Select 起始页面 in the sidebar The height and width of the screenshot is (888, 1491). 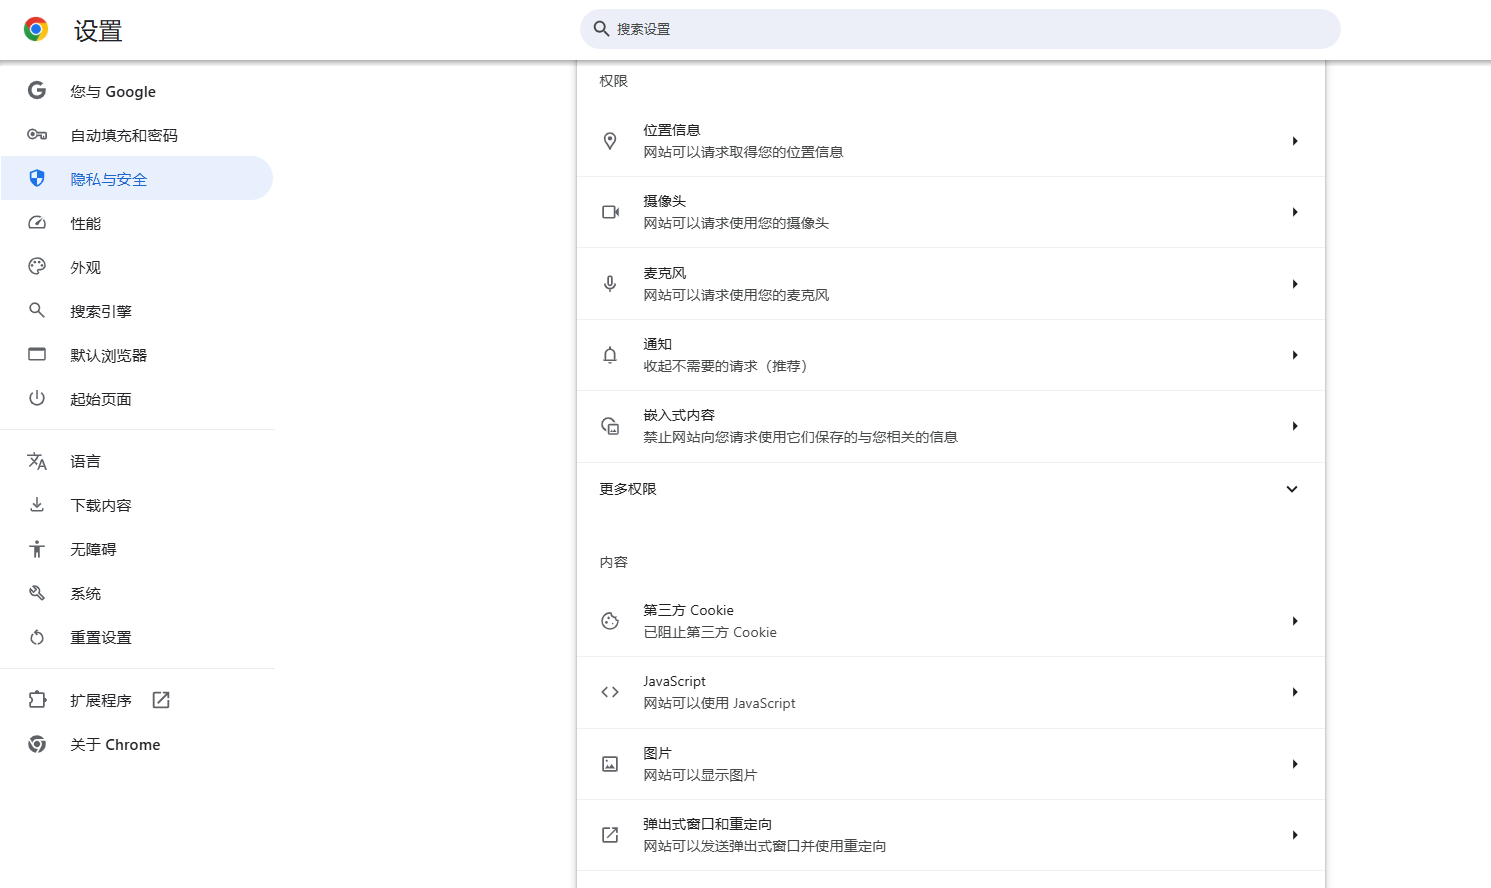[136, 399]
